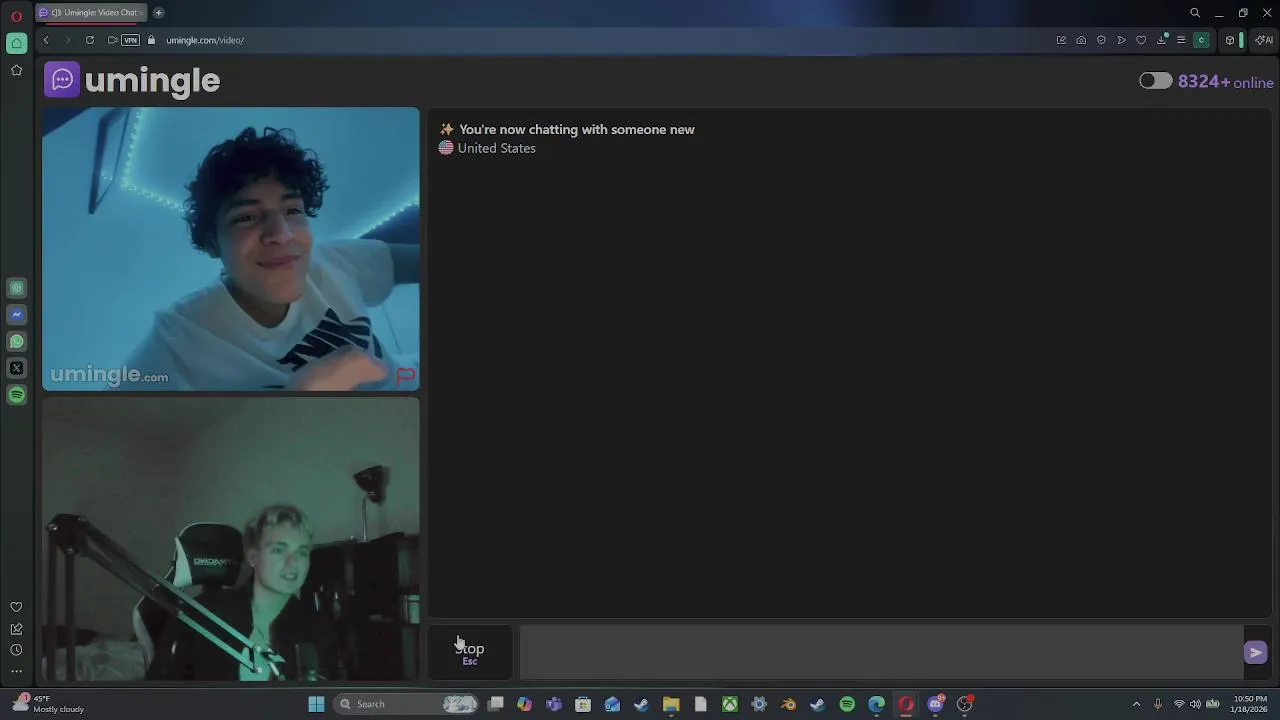Open File Explorer from the taskbar

[x=671, y=704]
